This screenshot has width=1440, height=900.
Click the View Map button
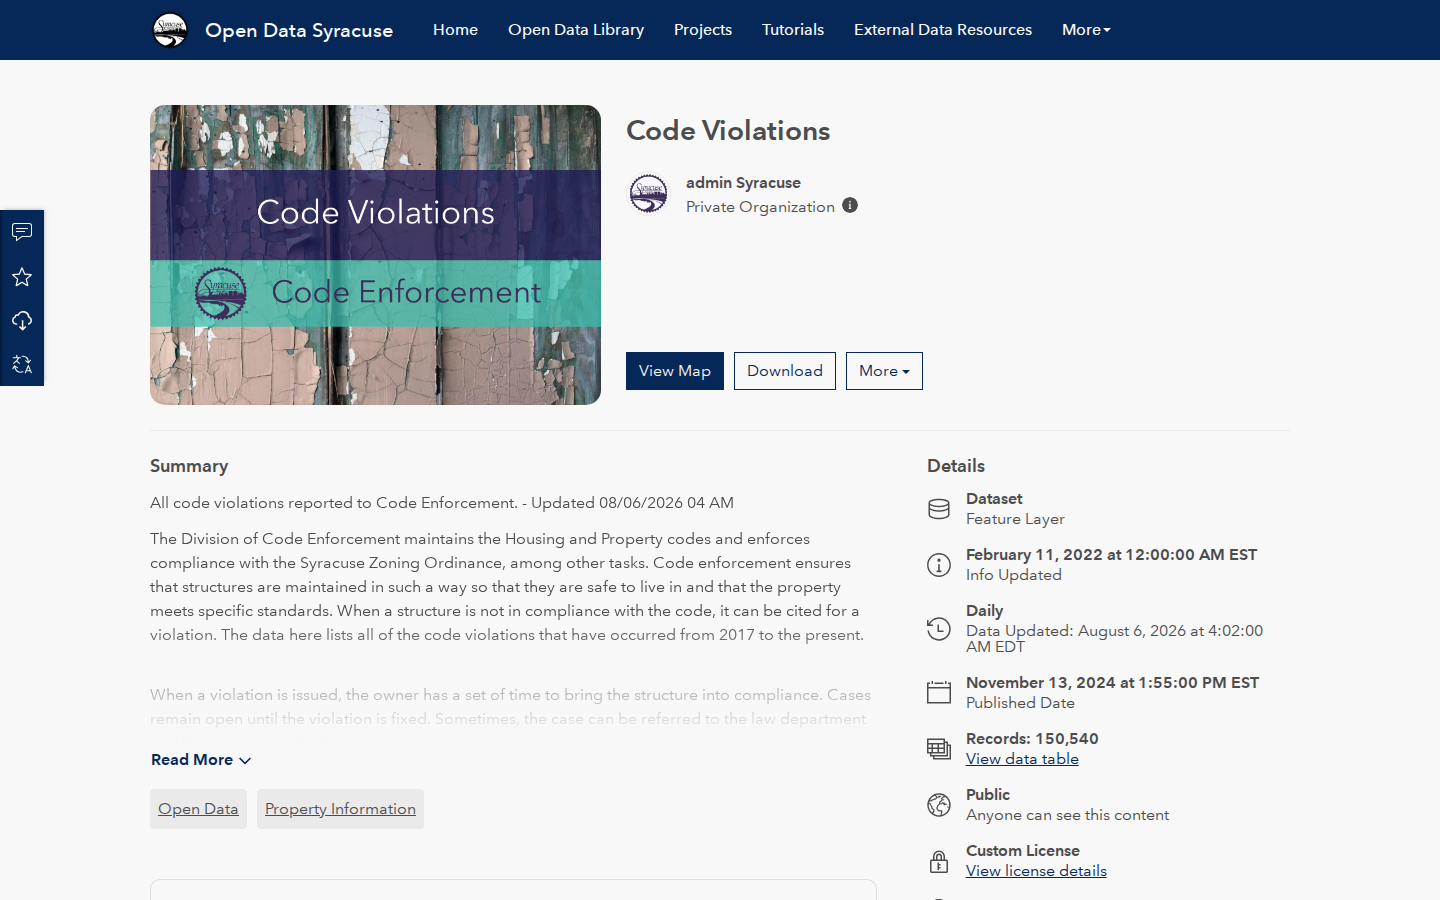point(675,371)
